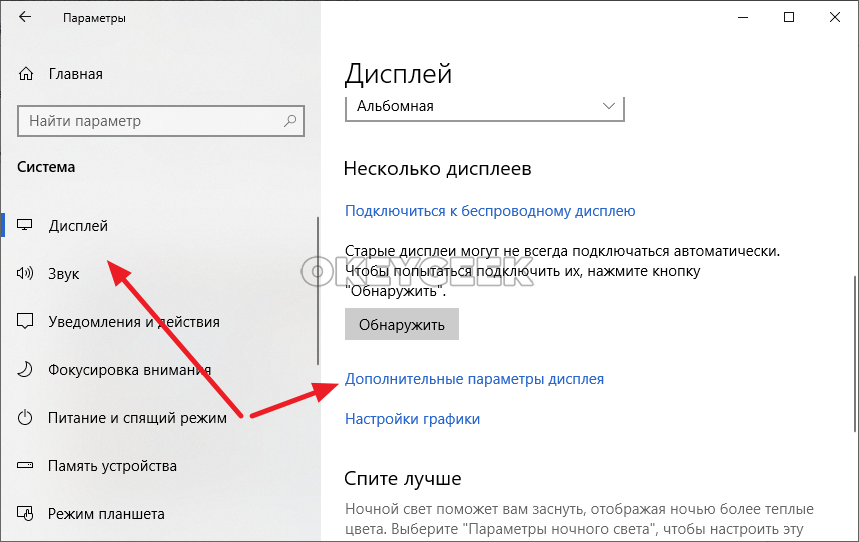Click the Уведомления и действия icon
The image size is (859, 542).
click(x=26, y=322)
